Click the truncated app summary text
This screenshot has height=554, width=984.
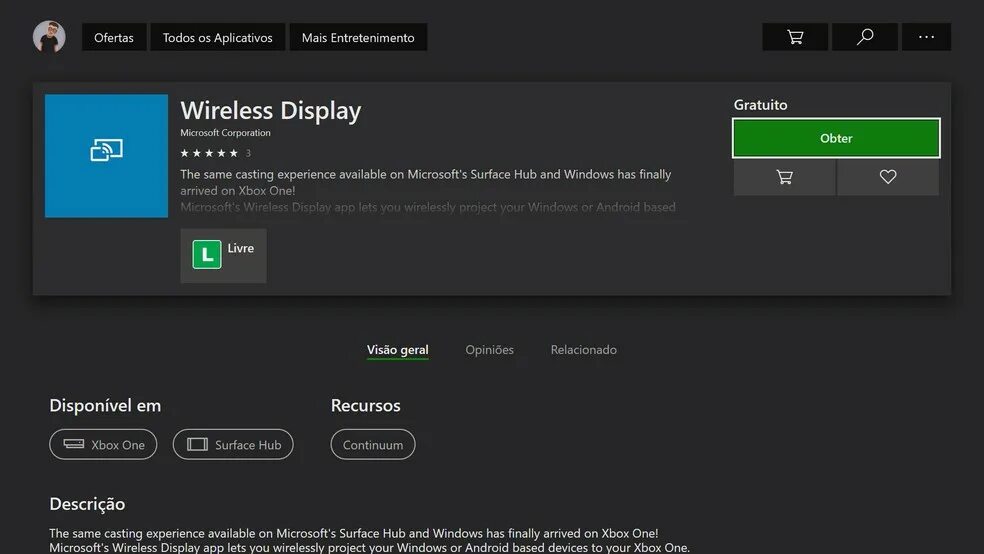click(x=428, y=190)
